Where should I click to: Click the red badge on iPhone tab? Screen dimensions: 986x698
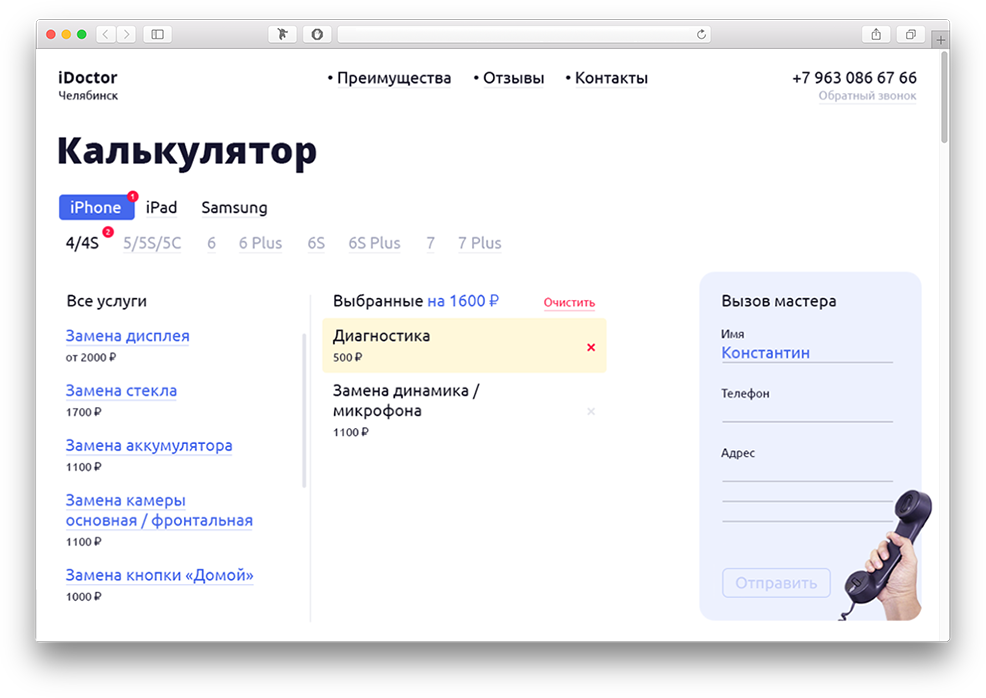[x=133, y=196]
